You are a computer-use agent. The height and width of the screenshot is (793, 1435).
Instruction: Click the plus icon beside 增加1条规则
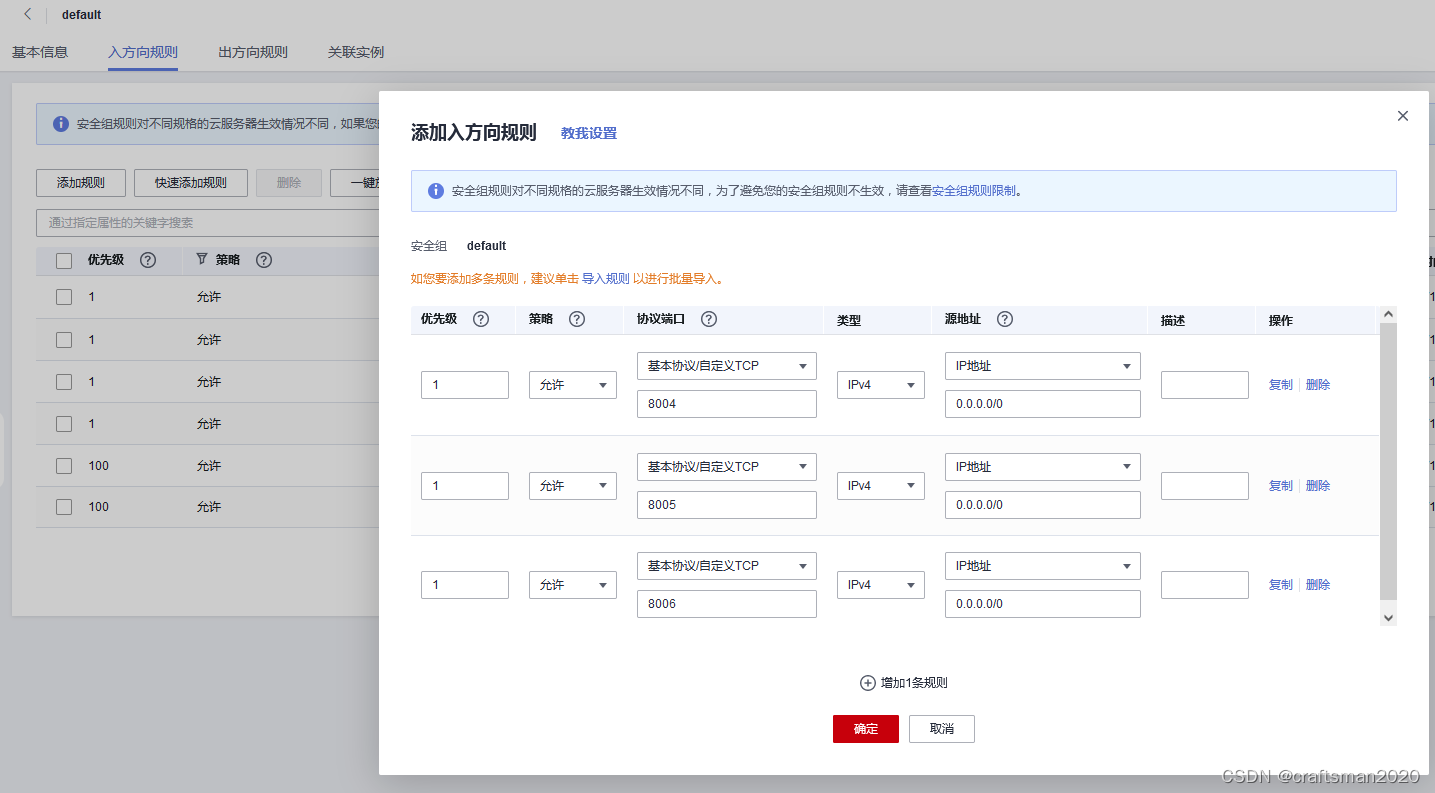coord(867,682)
